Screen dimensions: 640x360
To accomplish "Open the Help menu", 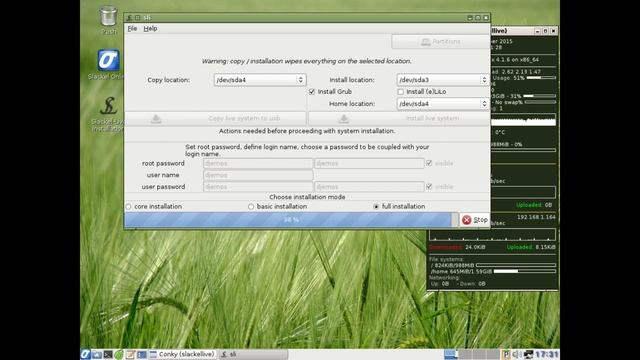I will pyautogui.click(x=150, y=29).
